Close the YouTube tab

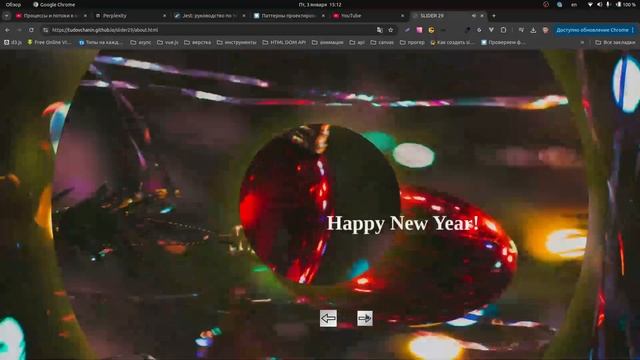click(402, 16)
